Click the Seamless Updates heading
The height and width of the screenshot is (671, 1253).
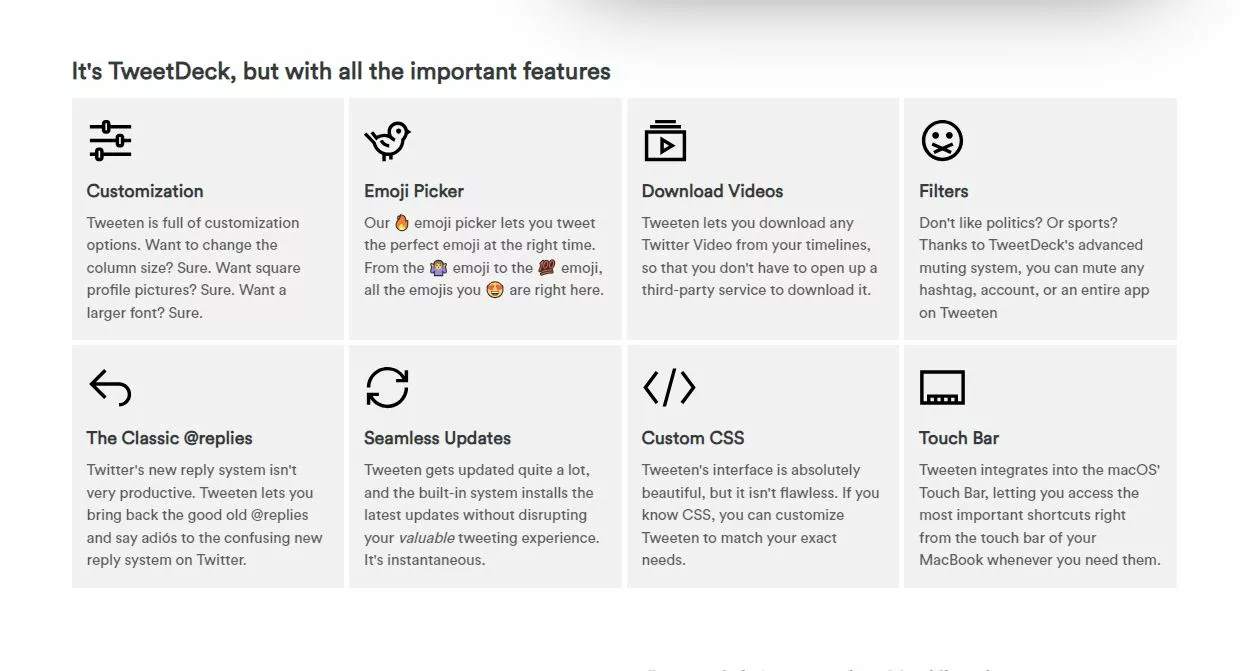click(438, 438)
